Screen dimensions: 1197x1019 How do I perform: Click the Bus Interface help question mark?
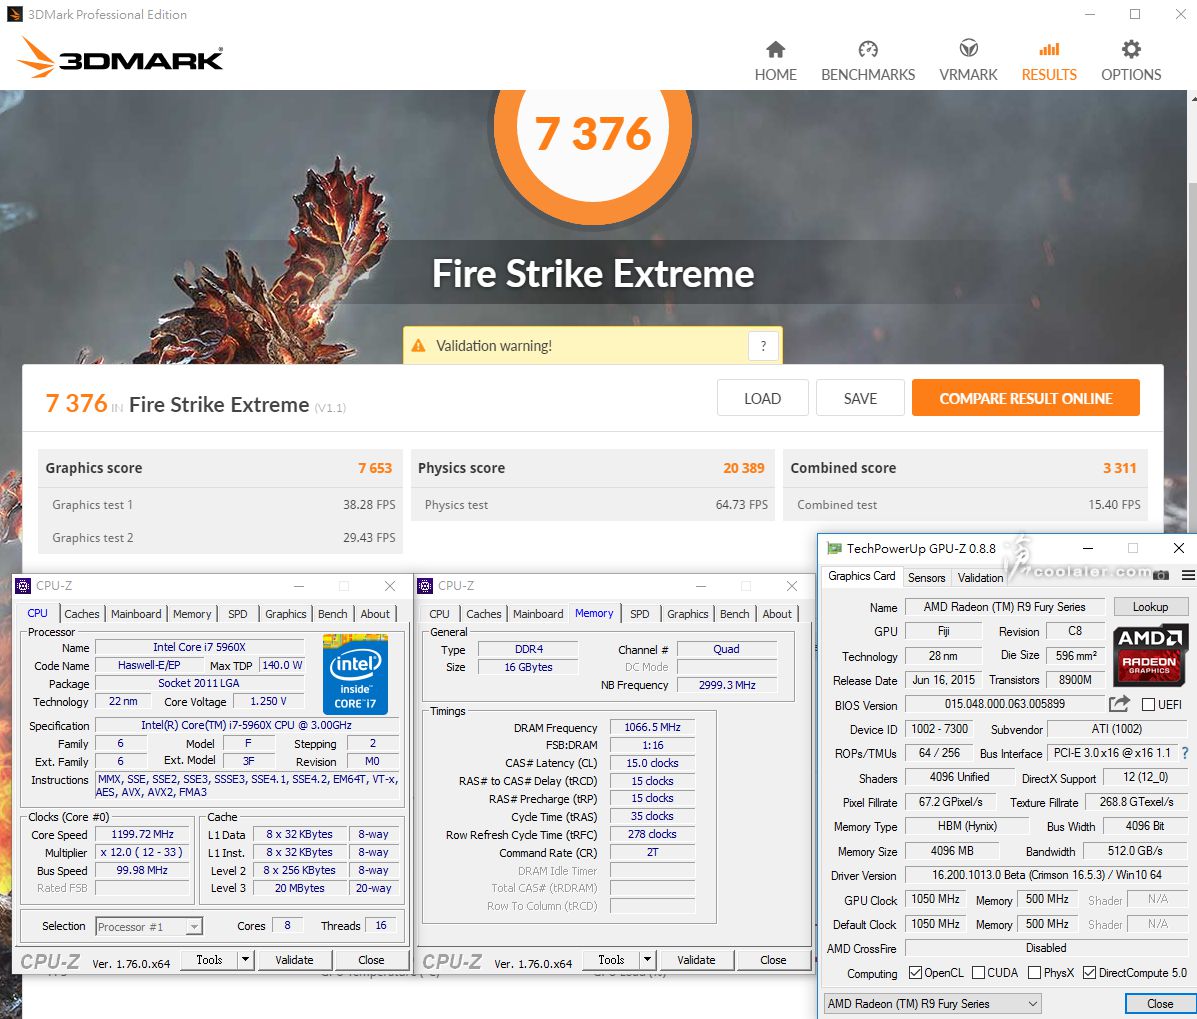[x=1185, y=753]
